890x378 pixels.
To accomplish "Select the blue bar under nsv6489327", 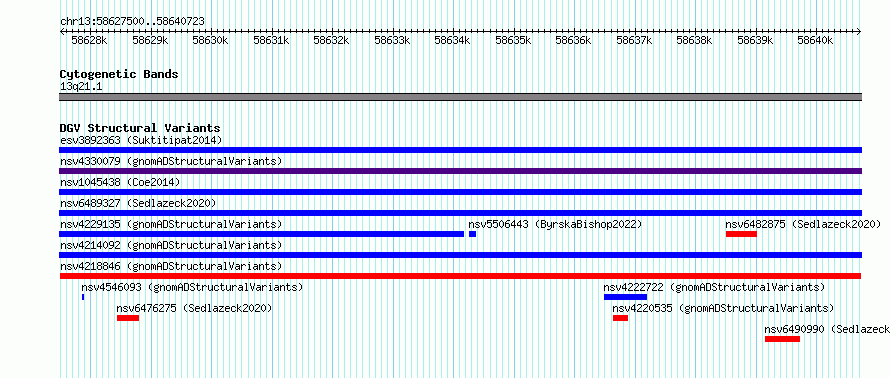I will (x=460, y=213).
